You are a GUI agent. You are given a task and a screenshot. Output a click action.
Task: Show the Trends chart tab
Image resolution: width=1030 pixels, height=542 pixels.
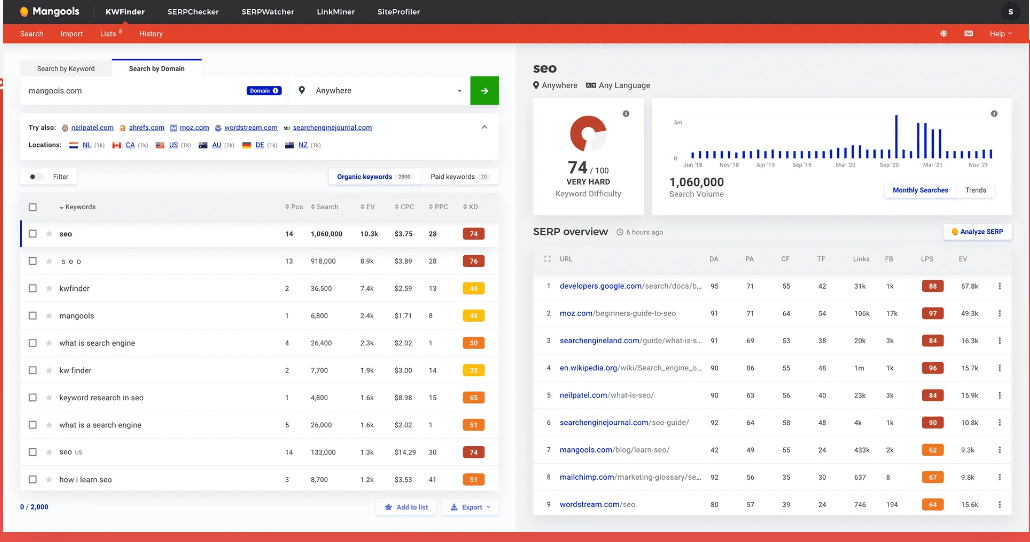coord(975,190)
